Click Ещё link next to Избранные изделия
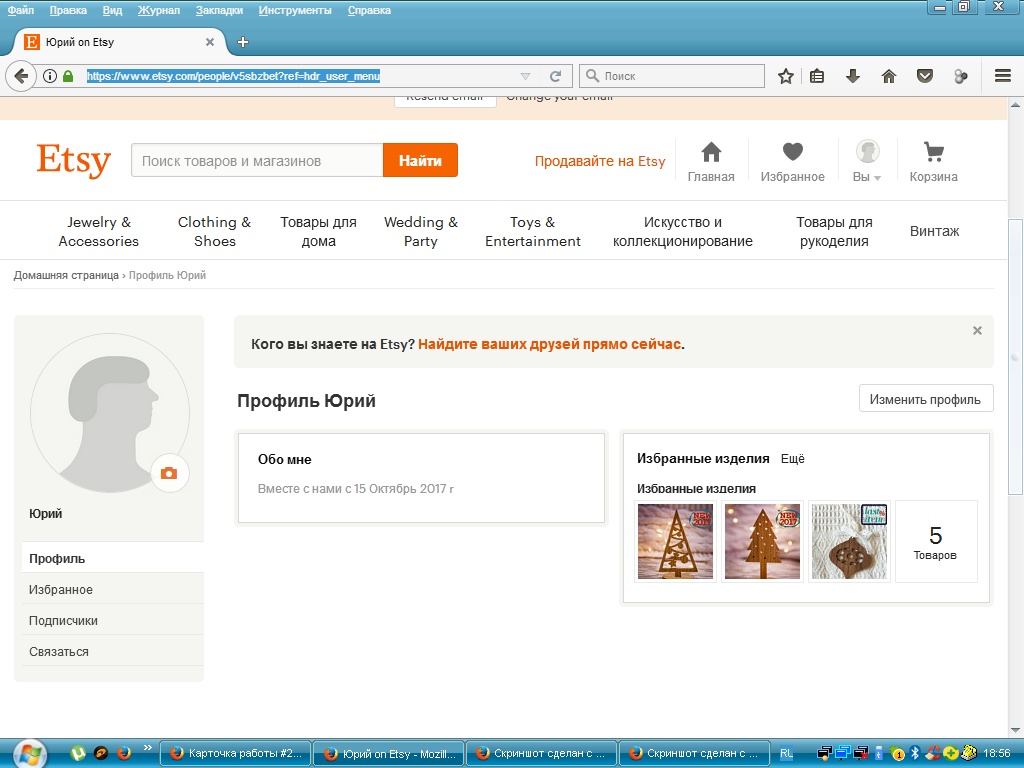The height and width of the screenshot is (768, 1024). (x=792, y=459)
